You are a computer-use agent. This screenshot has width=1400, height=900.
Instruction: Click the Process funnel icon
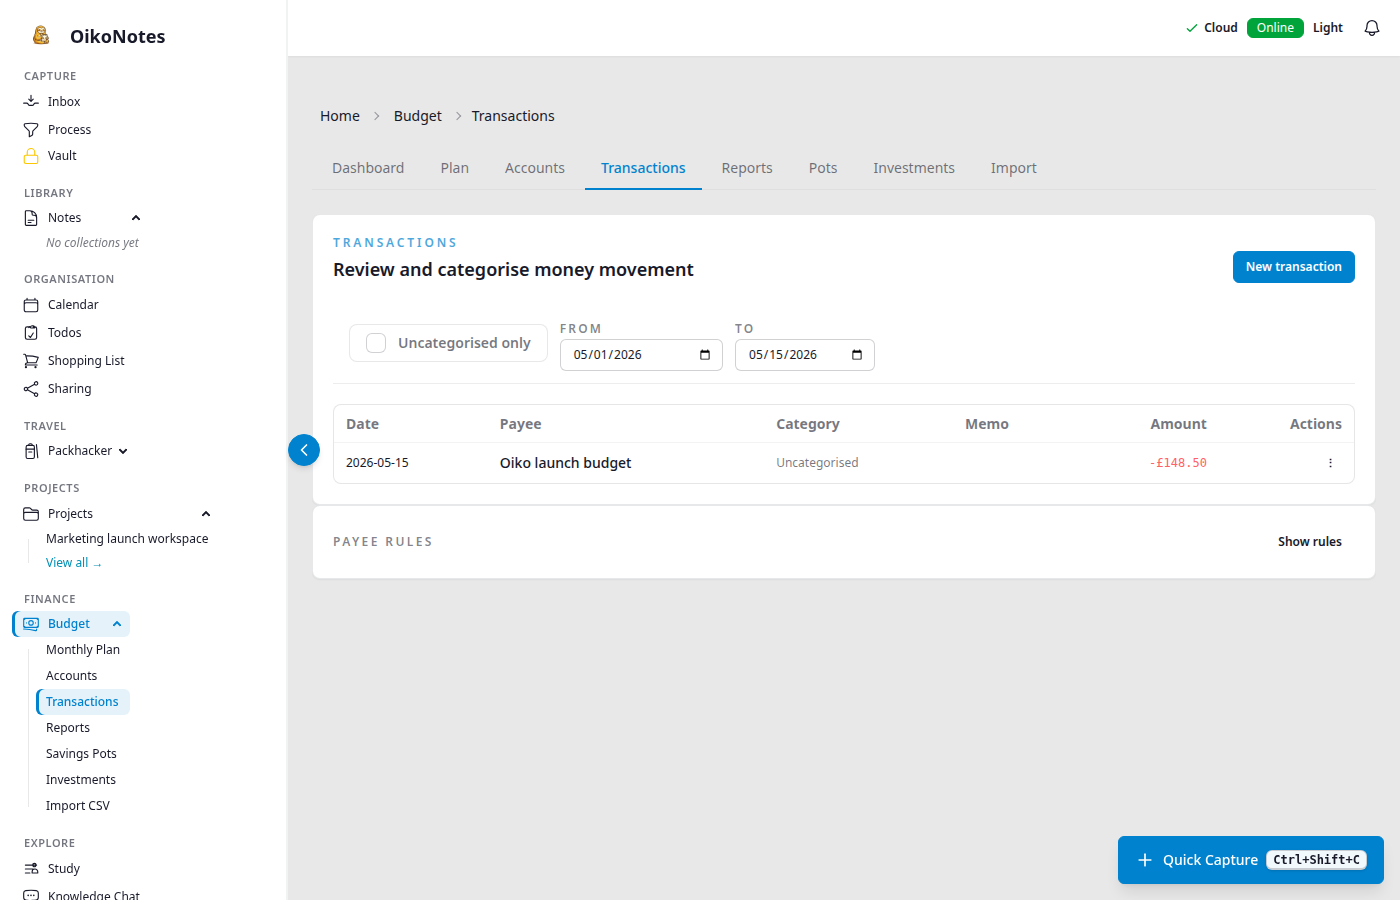pyautogui.click(x=31, y=130)
